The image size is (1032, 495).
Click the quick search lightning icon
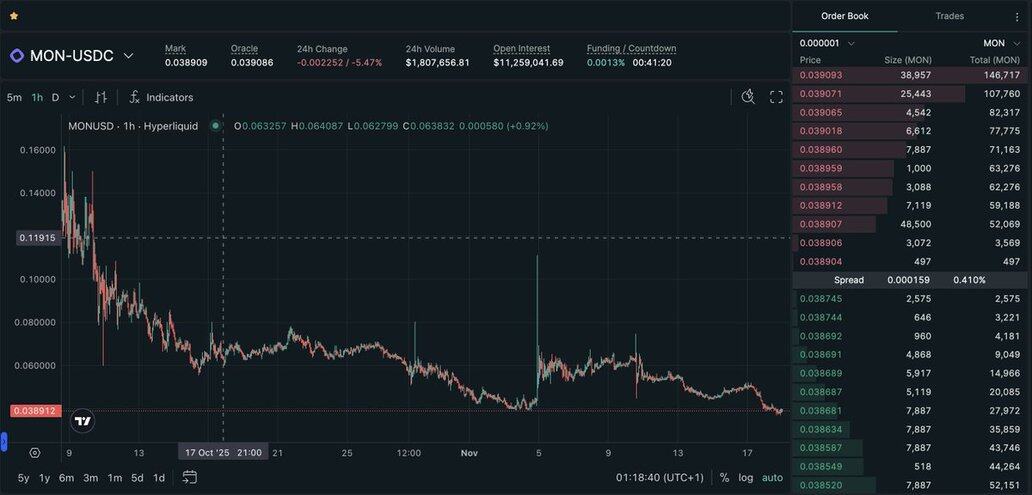pyautogui.click(x=748, y=97)
